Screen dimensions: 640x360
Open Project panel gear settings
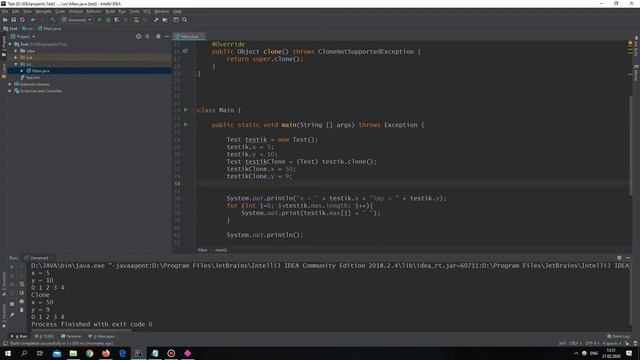click(x=158, y=36)
